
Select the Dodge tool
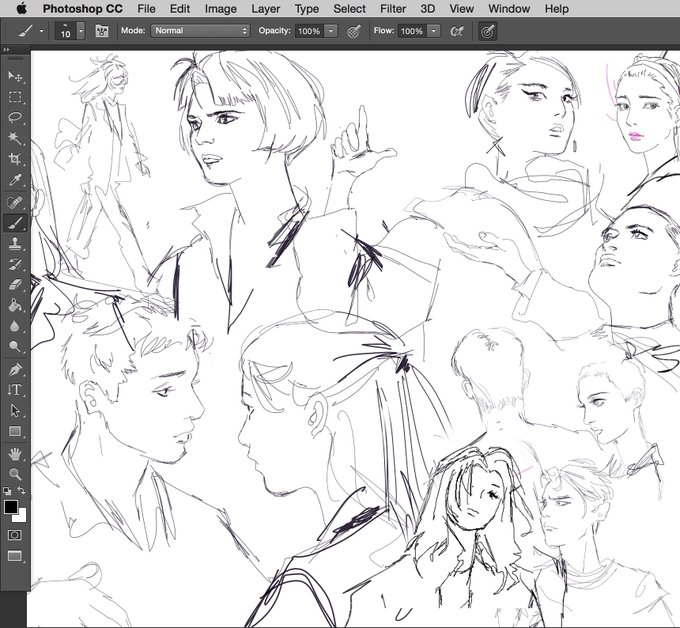tap(15, 347)
